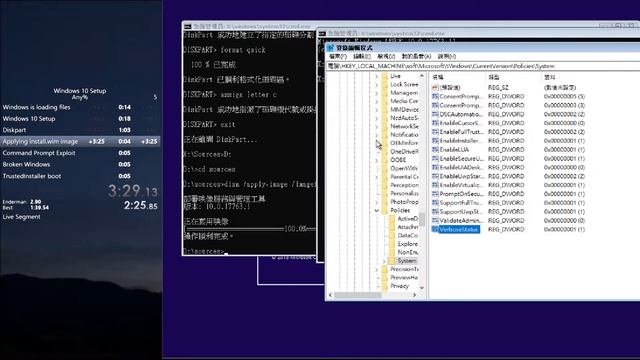Click the front Command Prompt window title bar
This screenshot has height=360, width=640.
(478, 33)
